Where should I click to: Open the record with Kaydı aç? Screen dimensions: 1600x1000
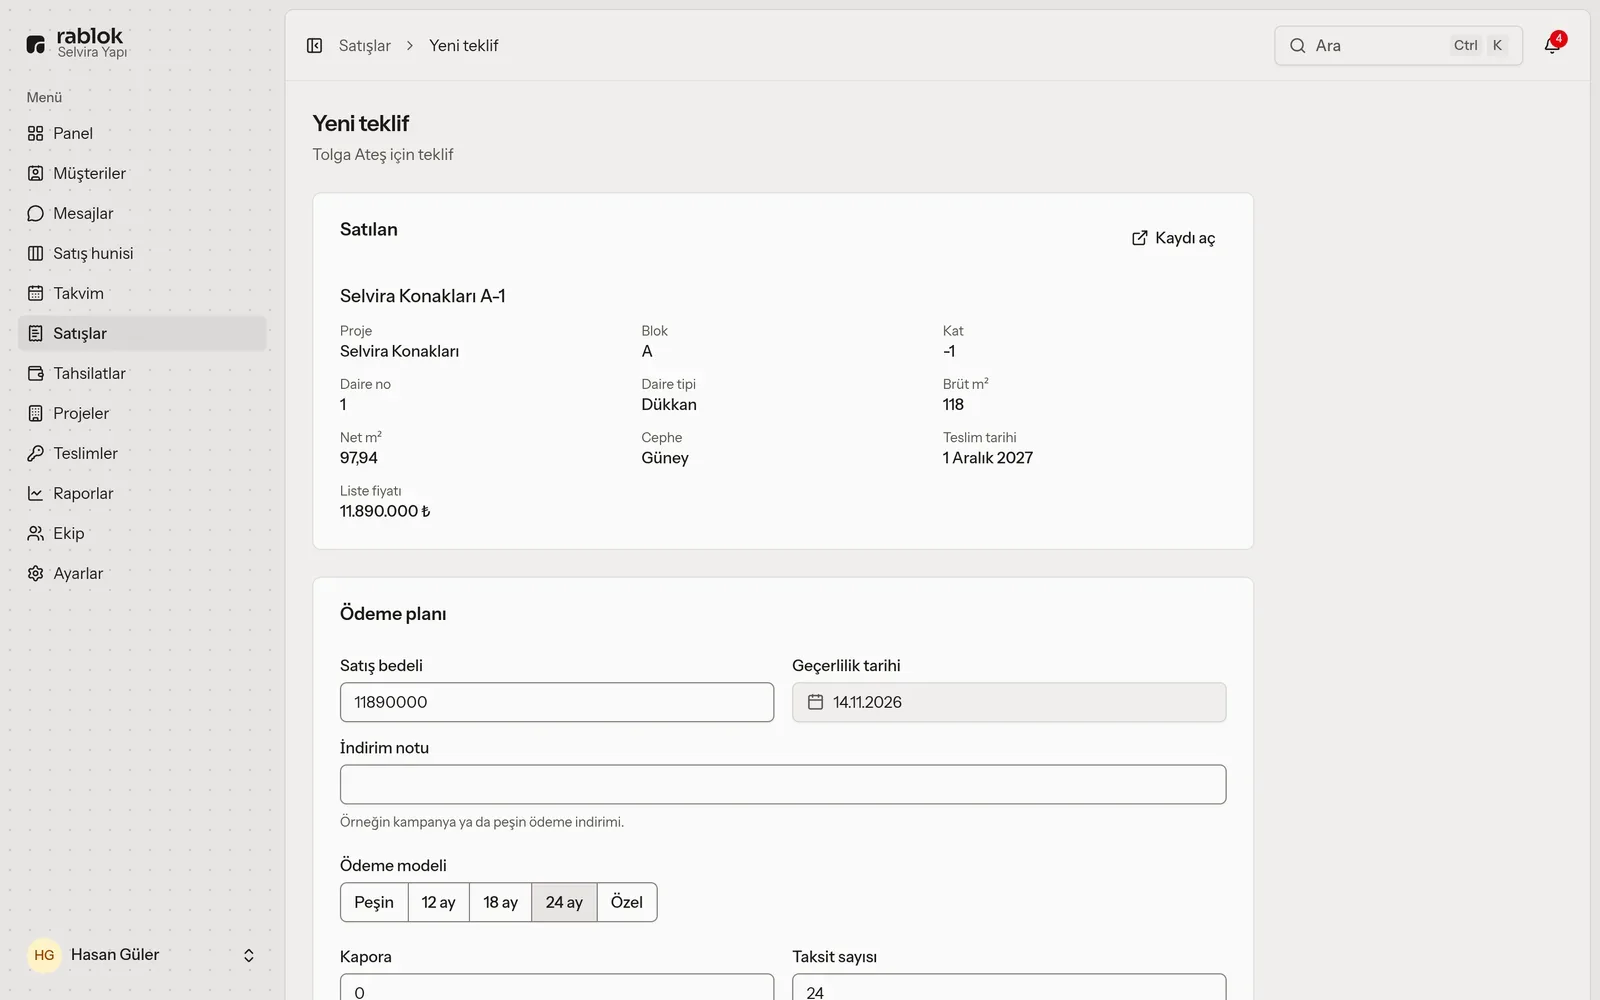pyautogui.click(x=1173, y=238)
